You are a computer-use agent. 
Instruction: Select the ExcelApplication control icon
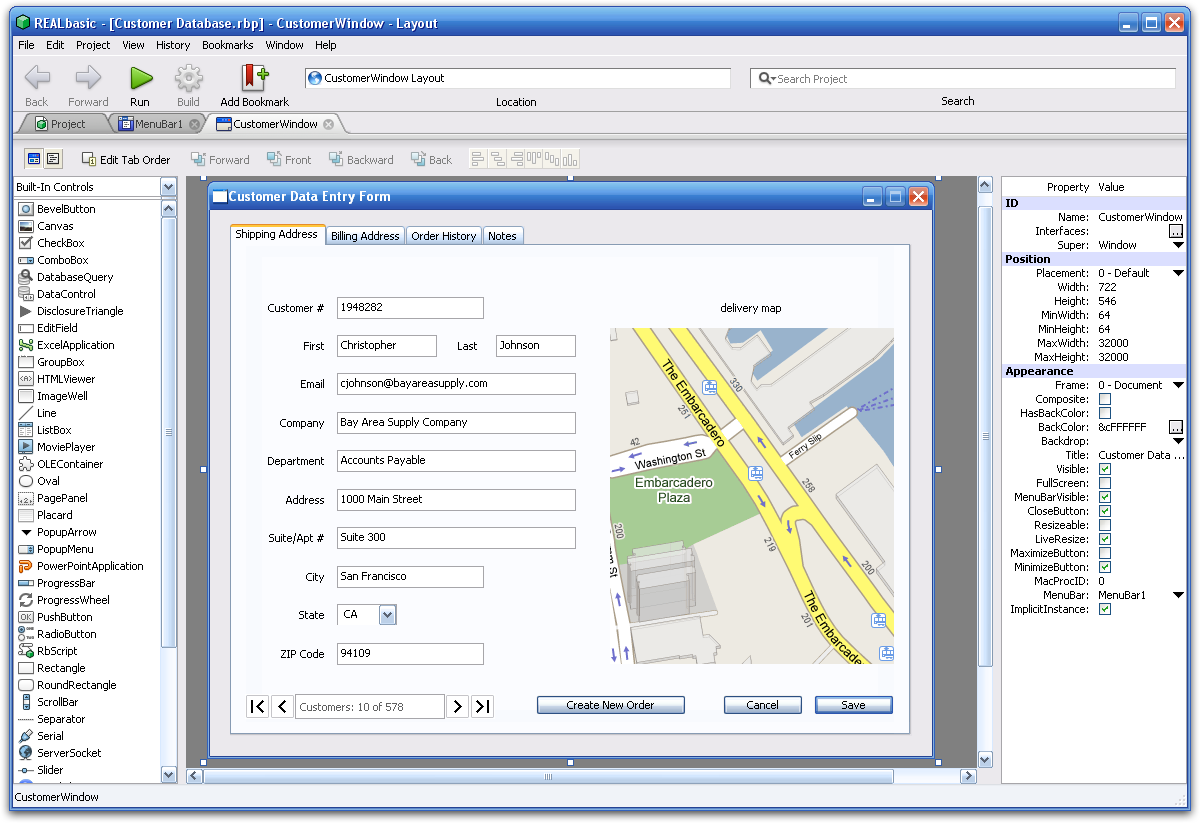[26, 345]
